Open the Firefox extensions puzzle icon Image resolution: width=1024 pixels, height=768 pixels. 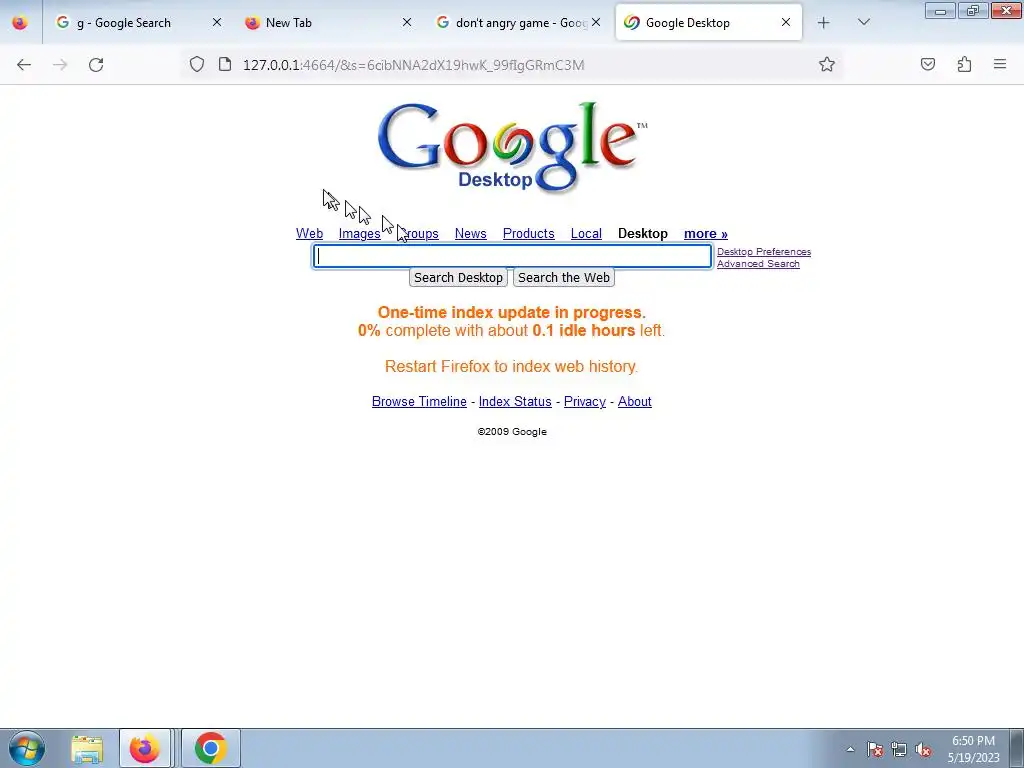[x=964, y=64]
